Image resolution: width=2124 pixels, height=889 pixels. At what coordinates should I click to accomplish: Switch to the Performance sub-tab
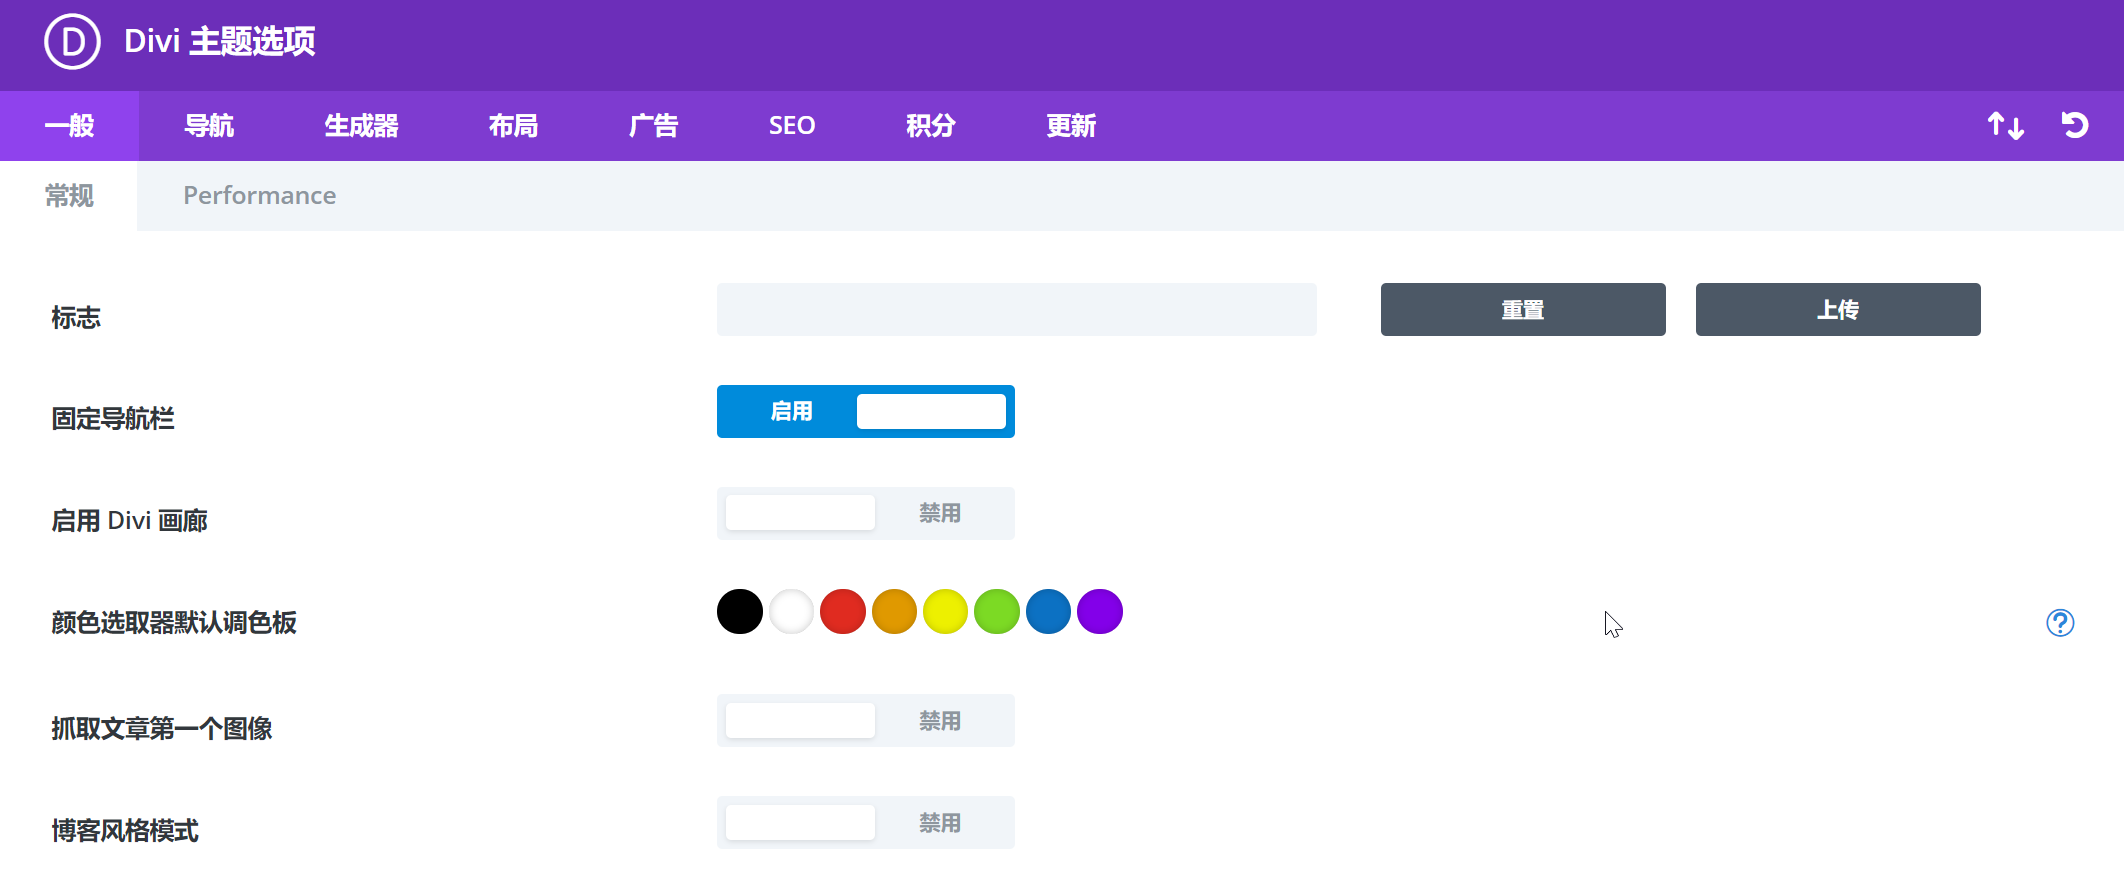pyautogui.click(x=259, y=196)
